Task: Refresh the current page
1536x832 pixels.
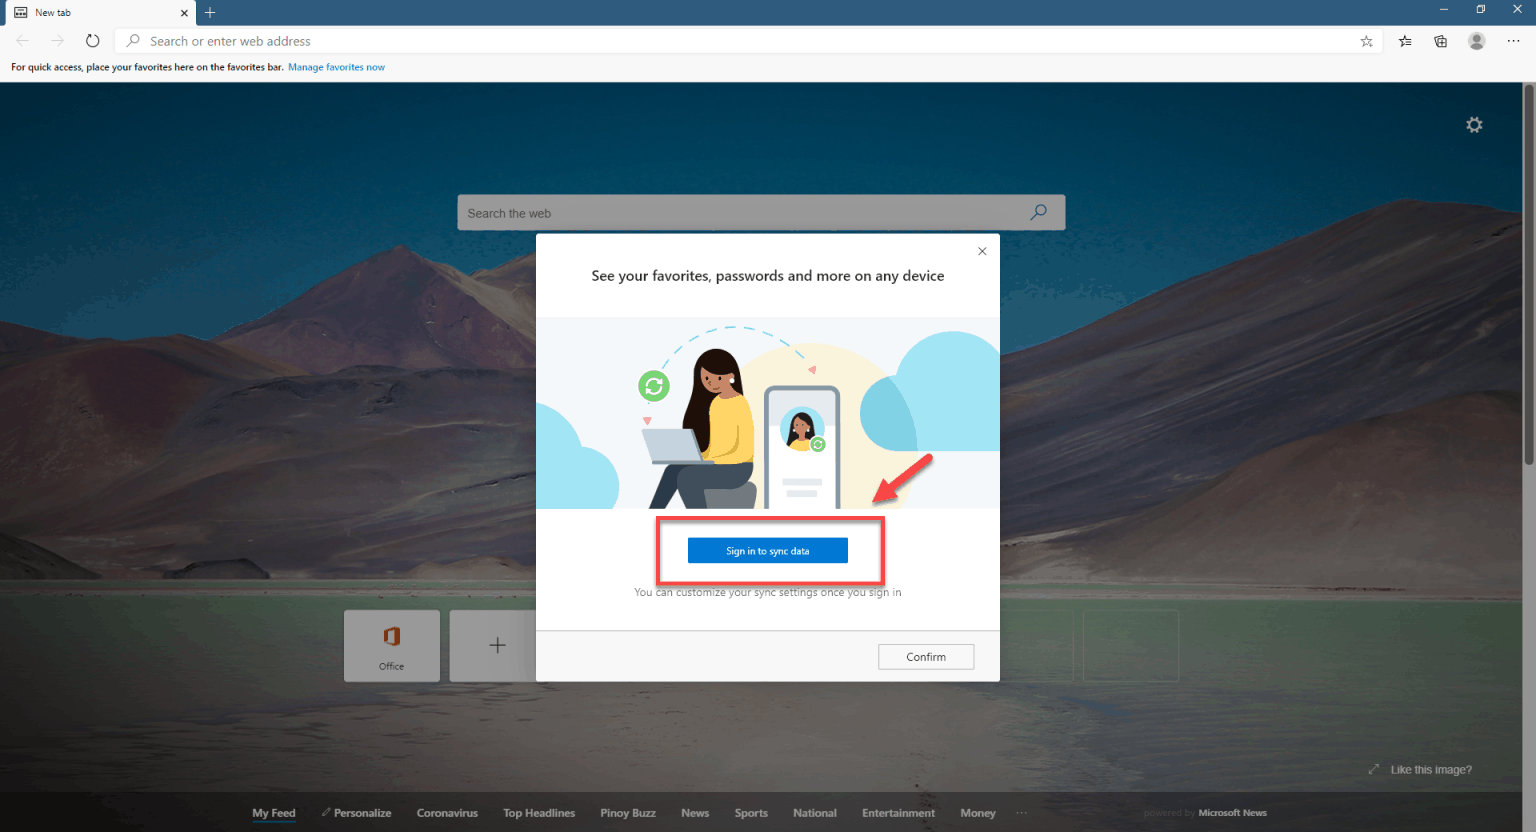Action: tap(93, 41)
